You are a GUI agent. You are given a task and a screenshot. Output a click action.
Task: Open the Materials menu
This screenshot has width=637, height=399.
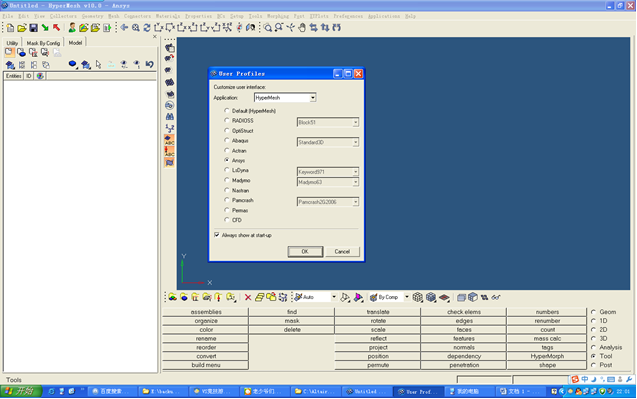point(168,16)
